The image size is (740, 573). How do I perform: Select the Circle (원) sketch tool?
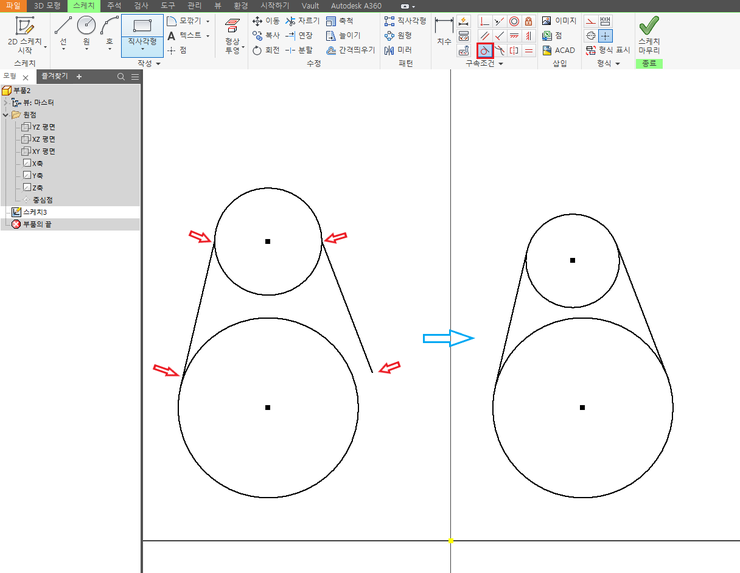click(x=87, y=31)
